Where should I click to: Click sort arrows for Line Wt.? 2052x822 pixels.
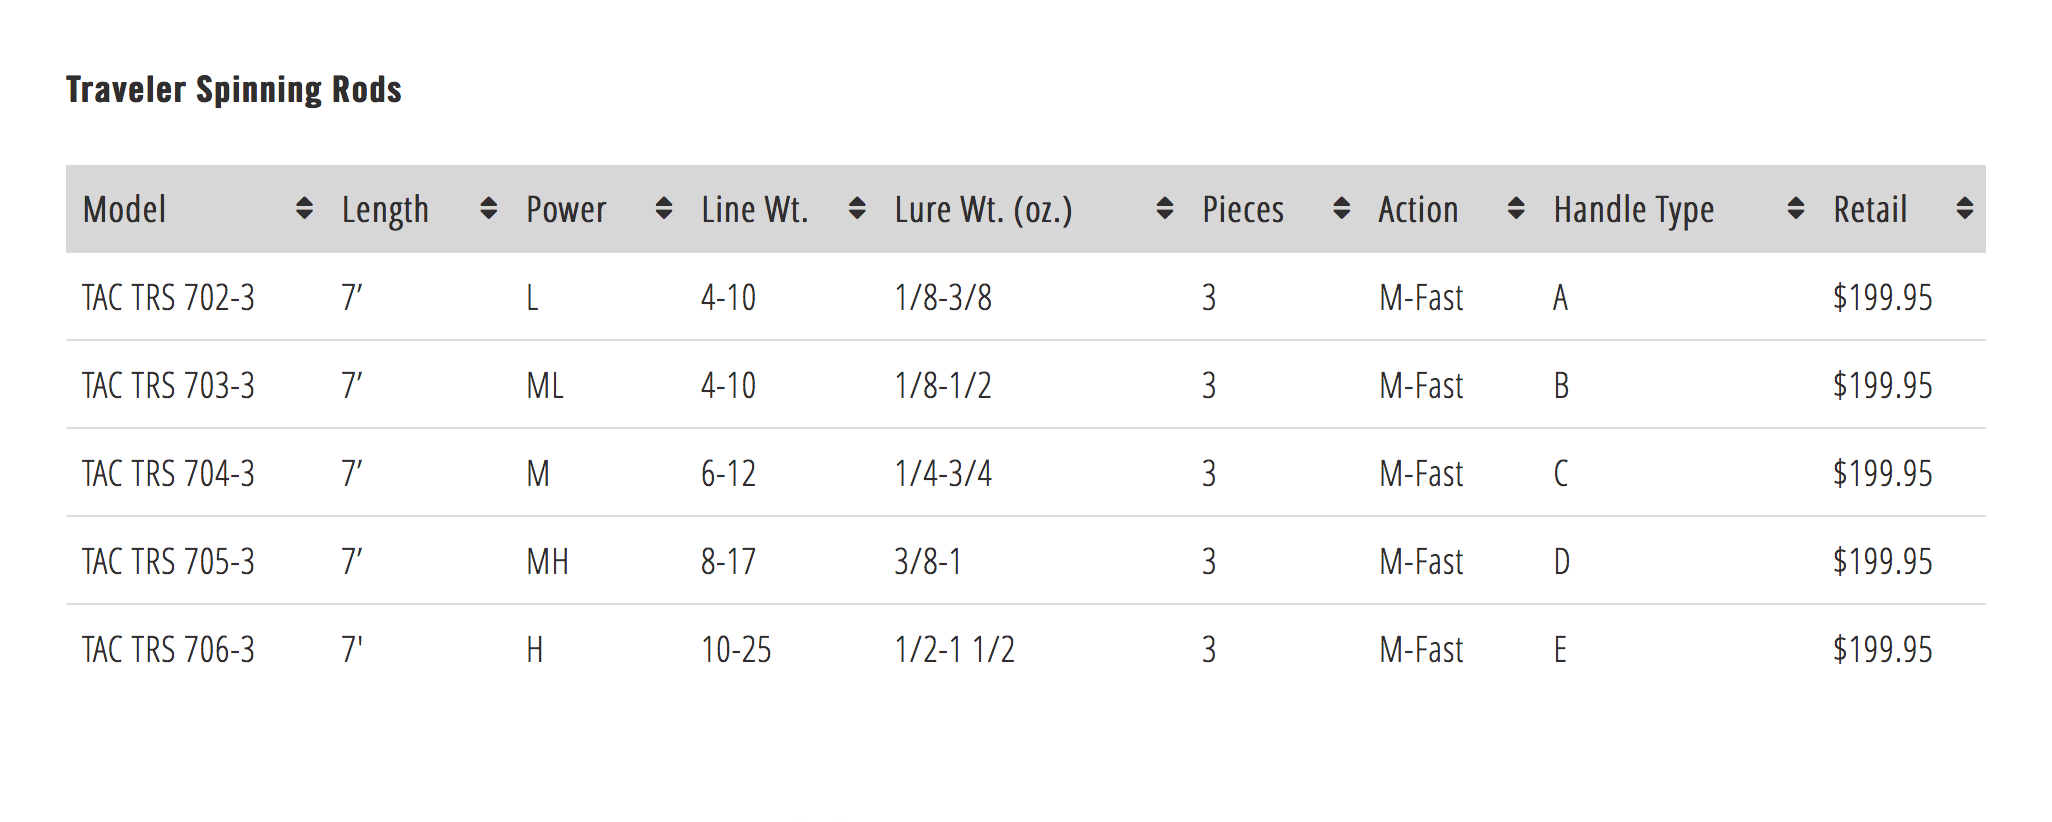tap(856, 209)
